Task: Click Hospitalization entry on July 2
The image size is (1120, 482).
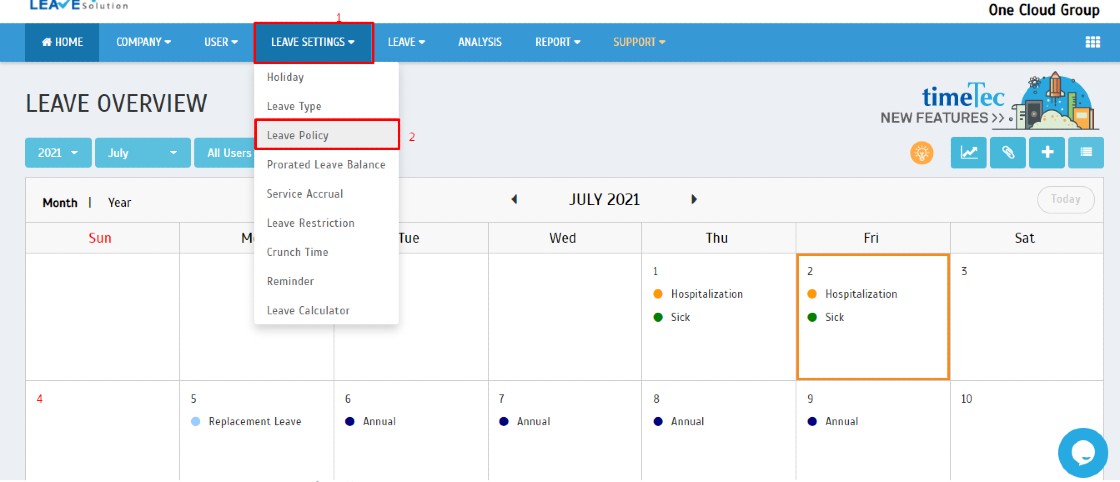Action: (x=853, y=294)
